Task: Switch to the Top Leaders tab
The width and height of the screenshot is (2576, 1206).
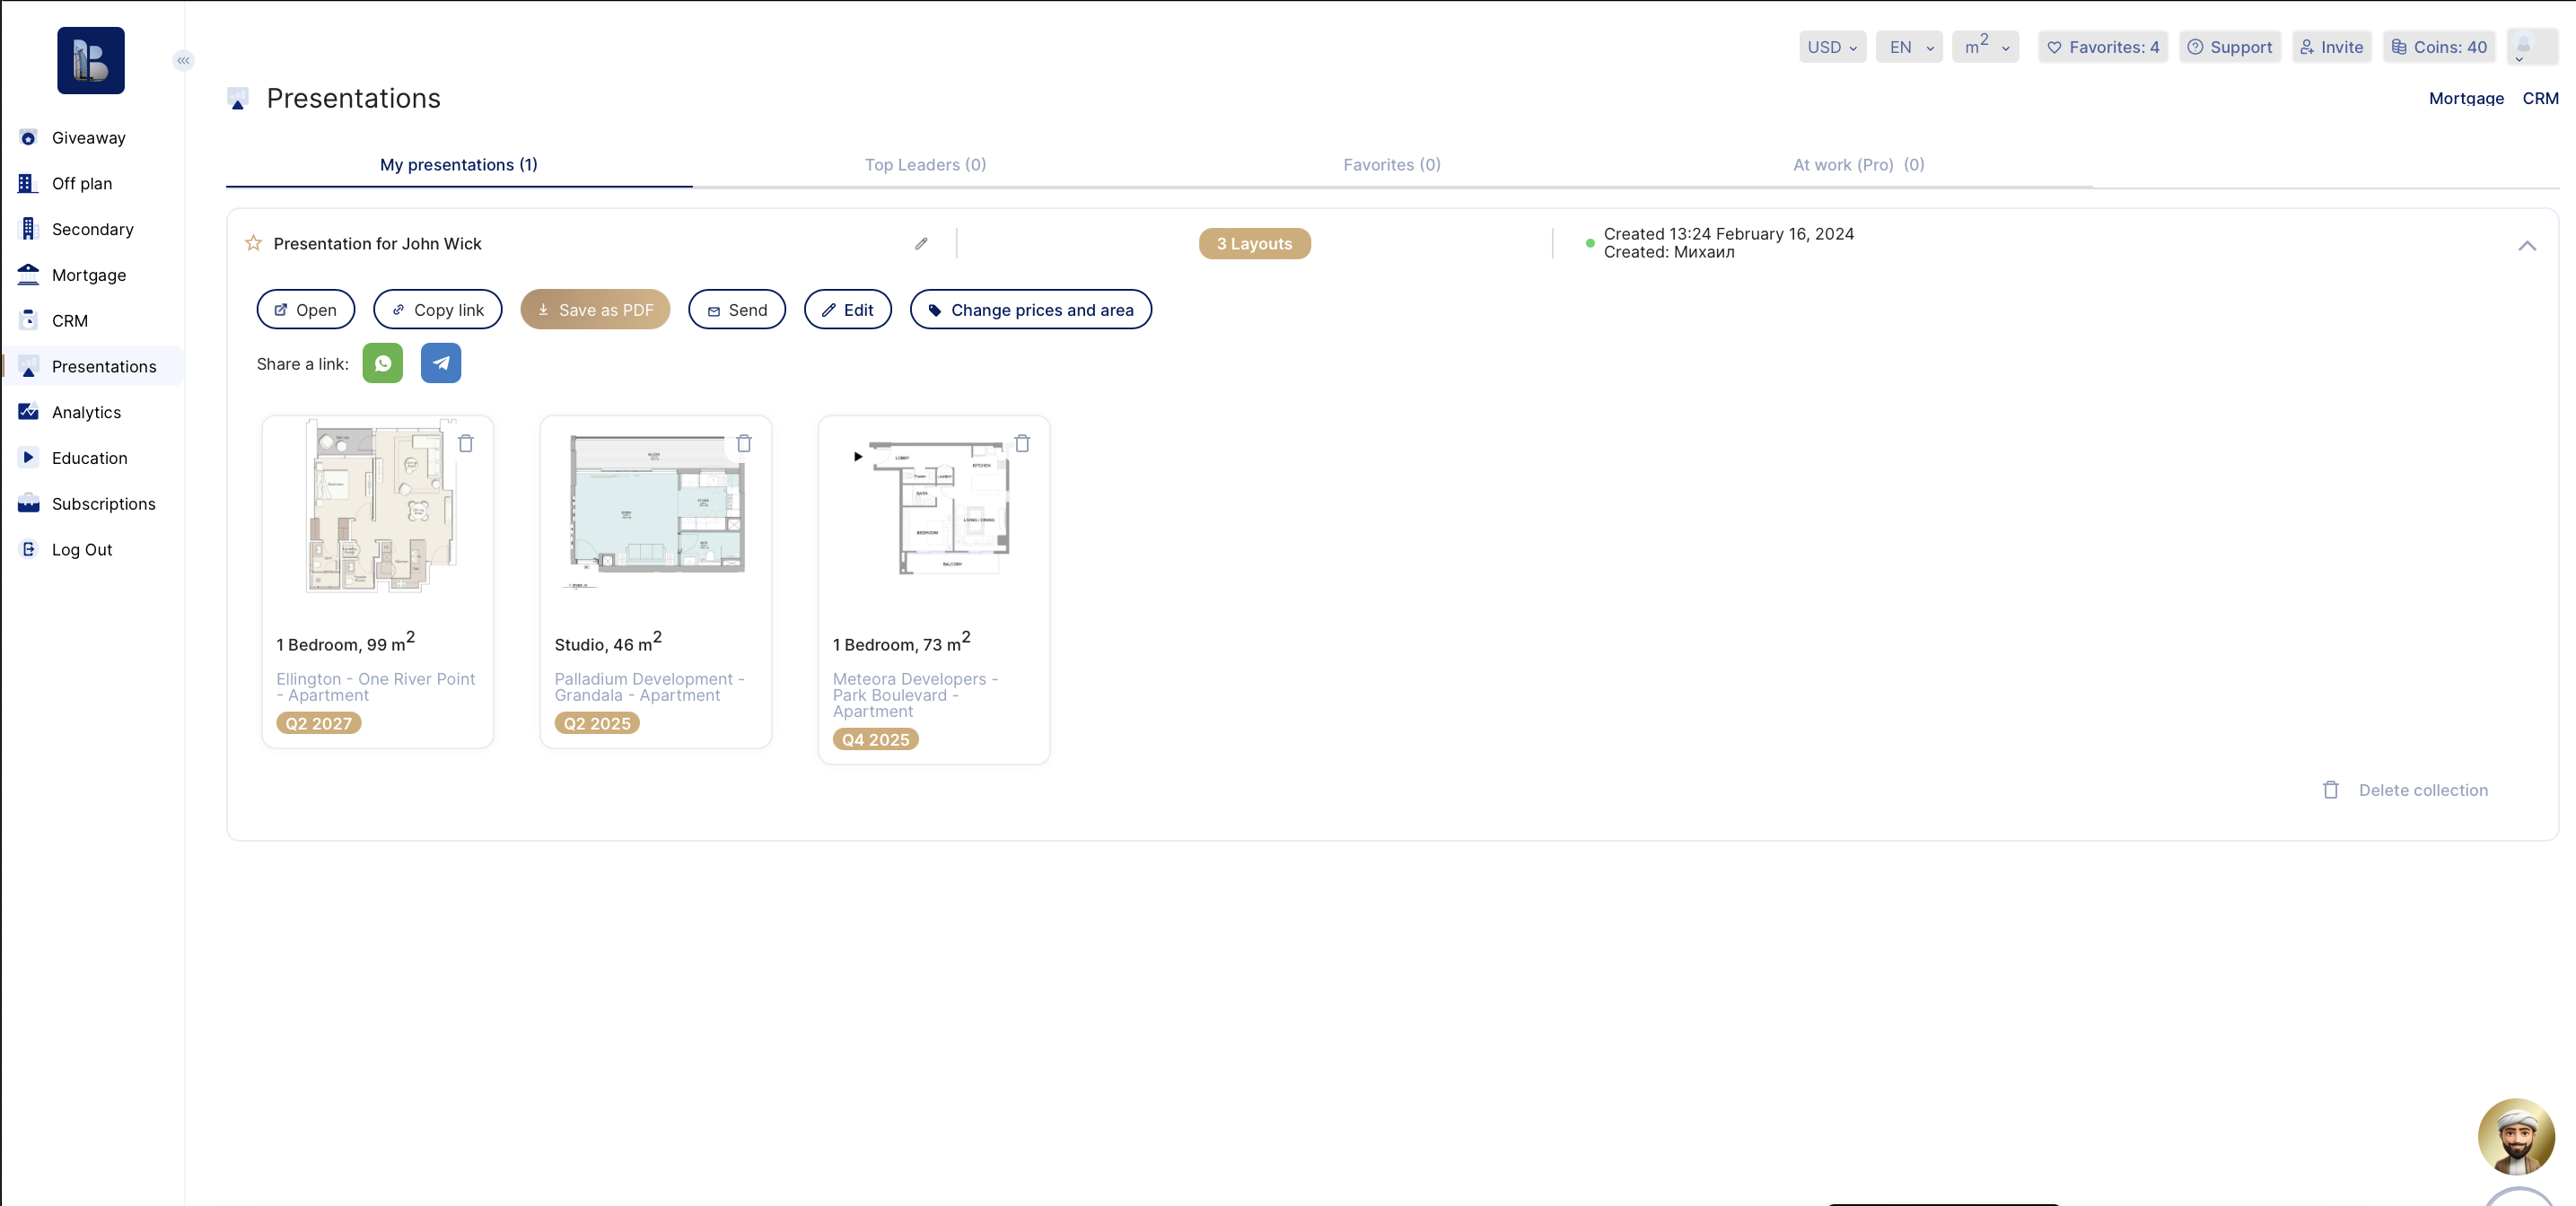Action: pyautogui.click(x=925, y=165)
